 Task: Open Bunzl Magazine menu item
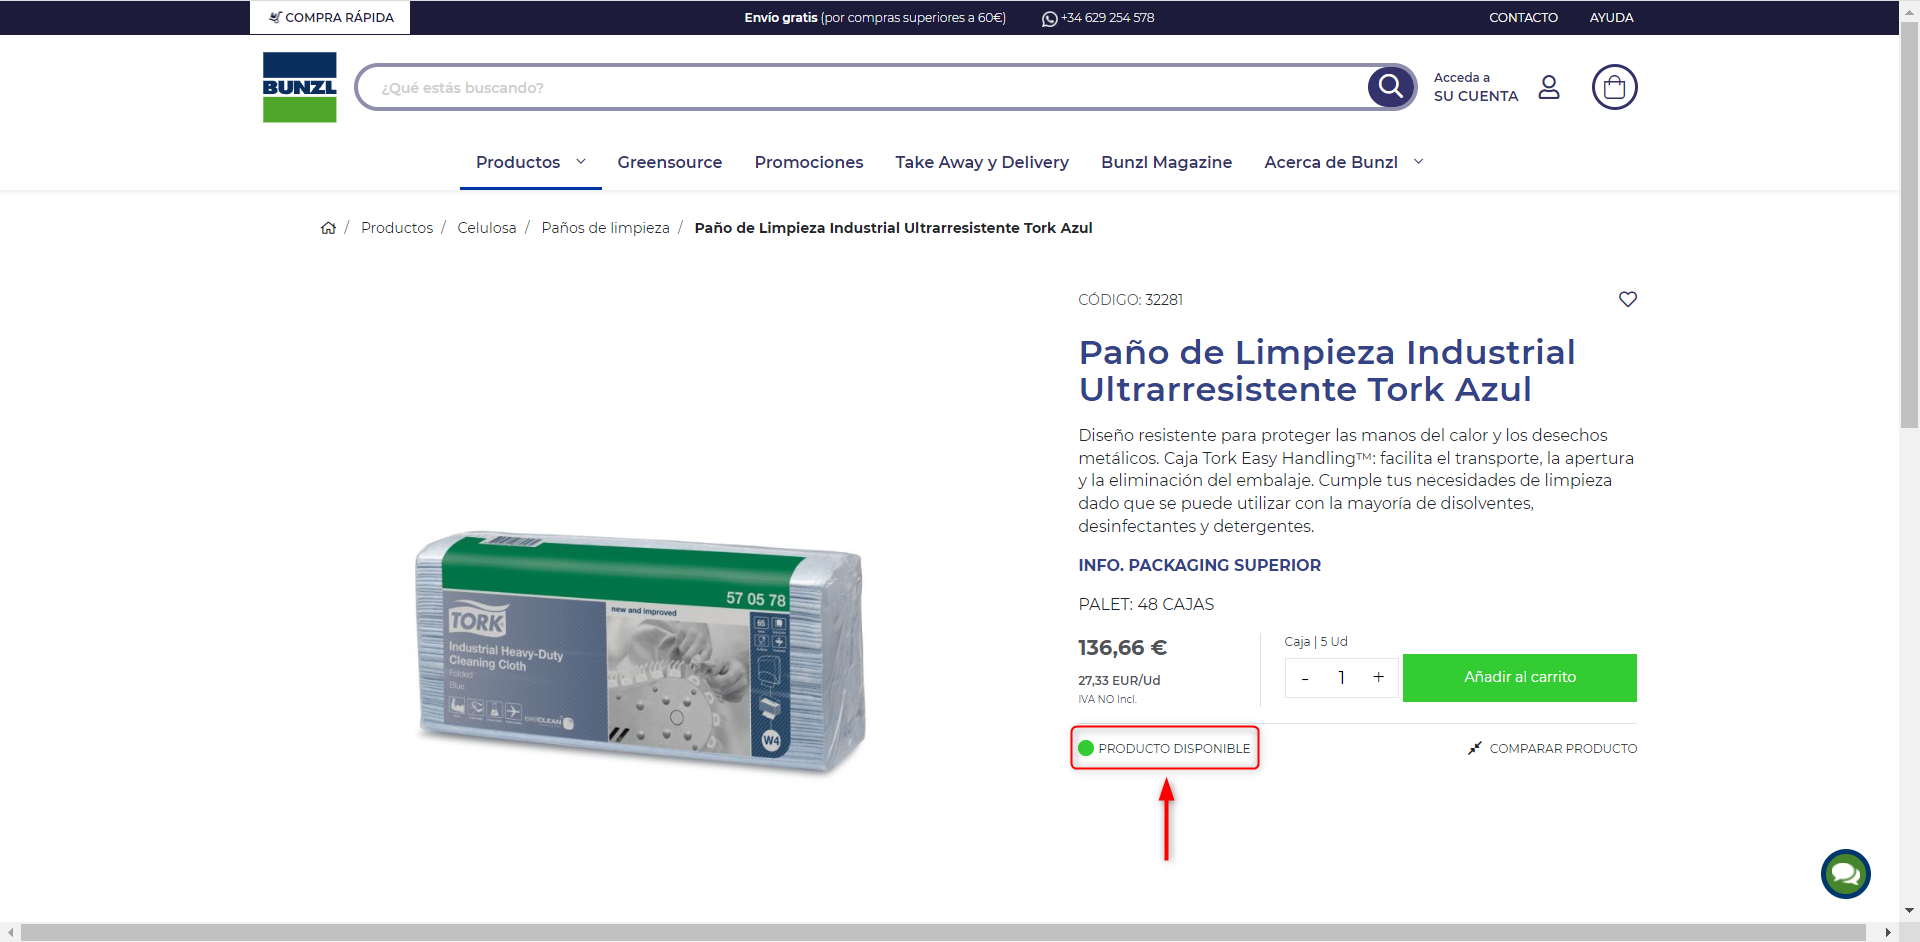[x=1167, y=162]
